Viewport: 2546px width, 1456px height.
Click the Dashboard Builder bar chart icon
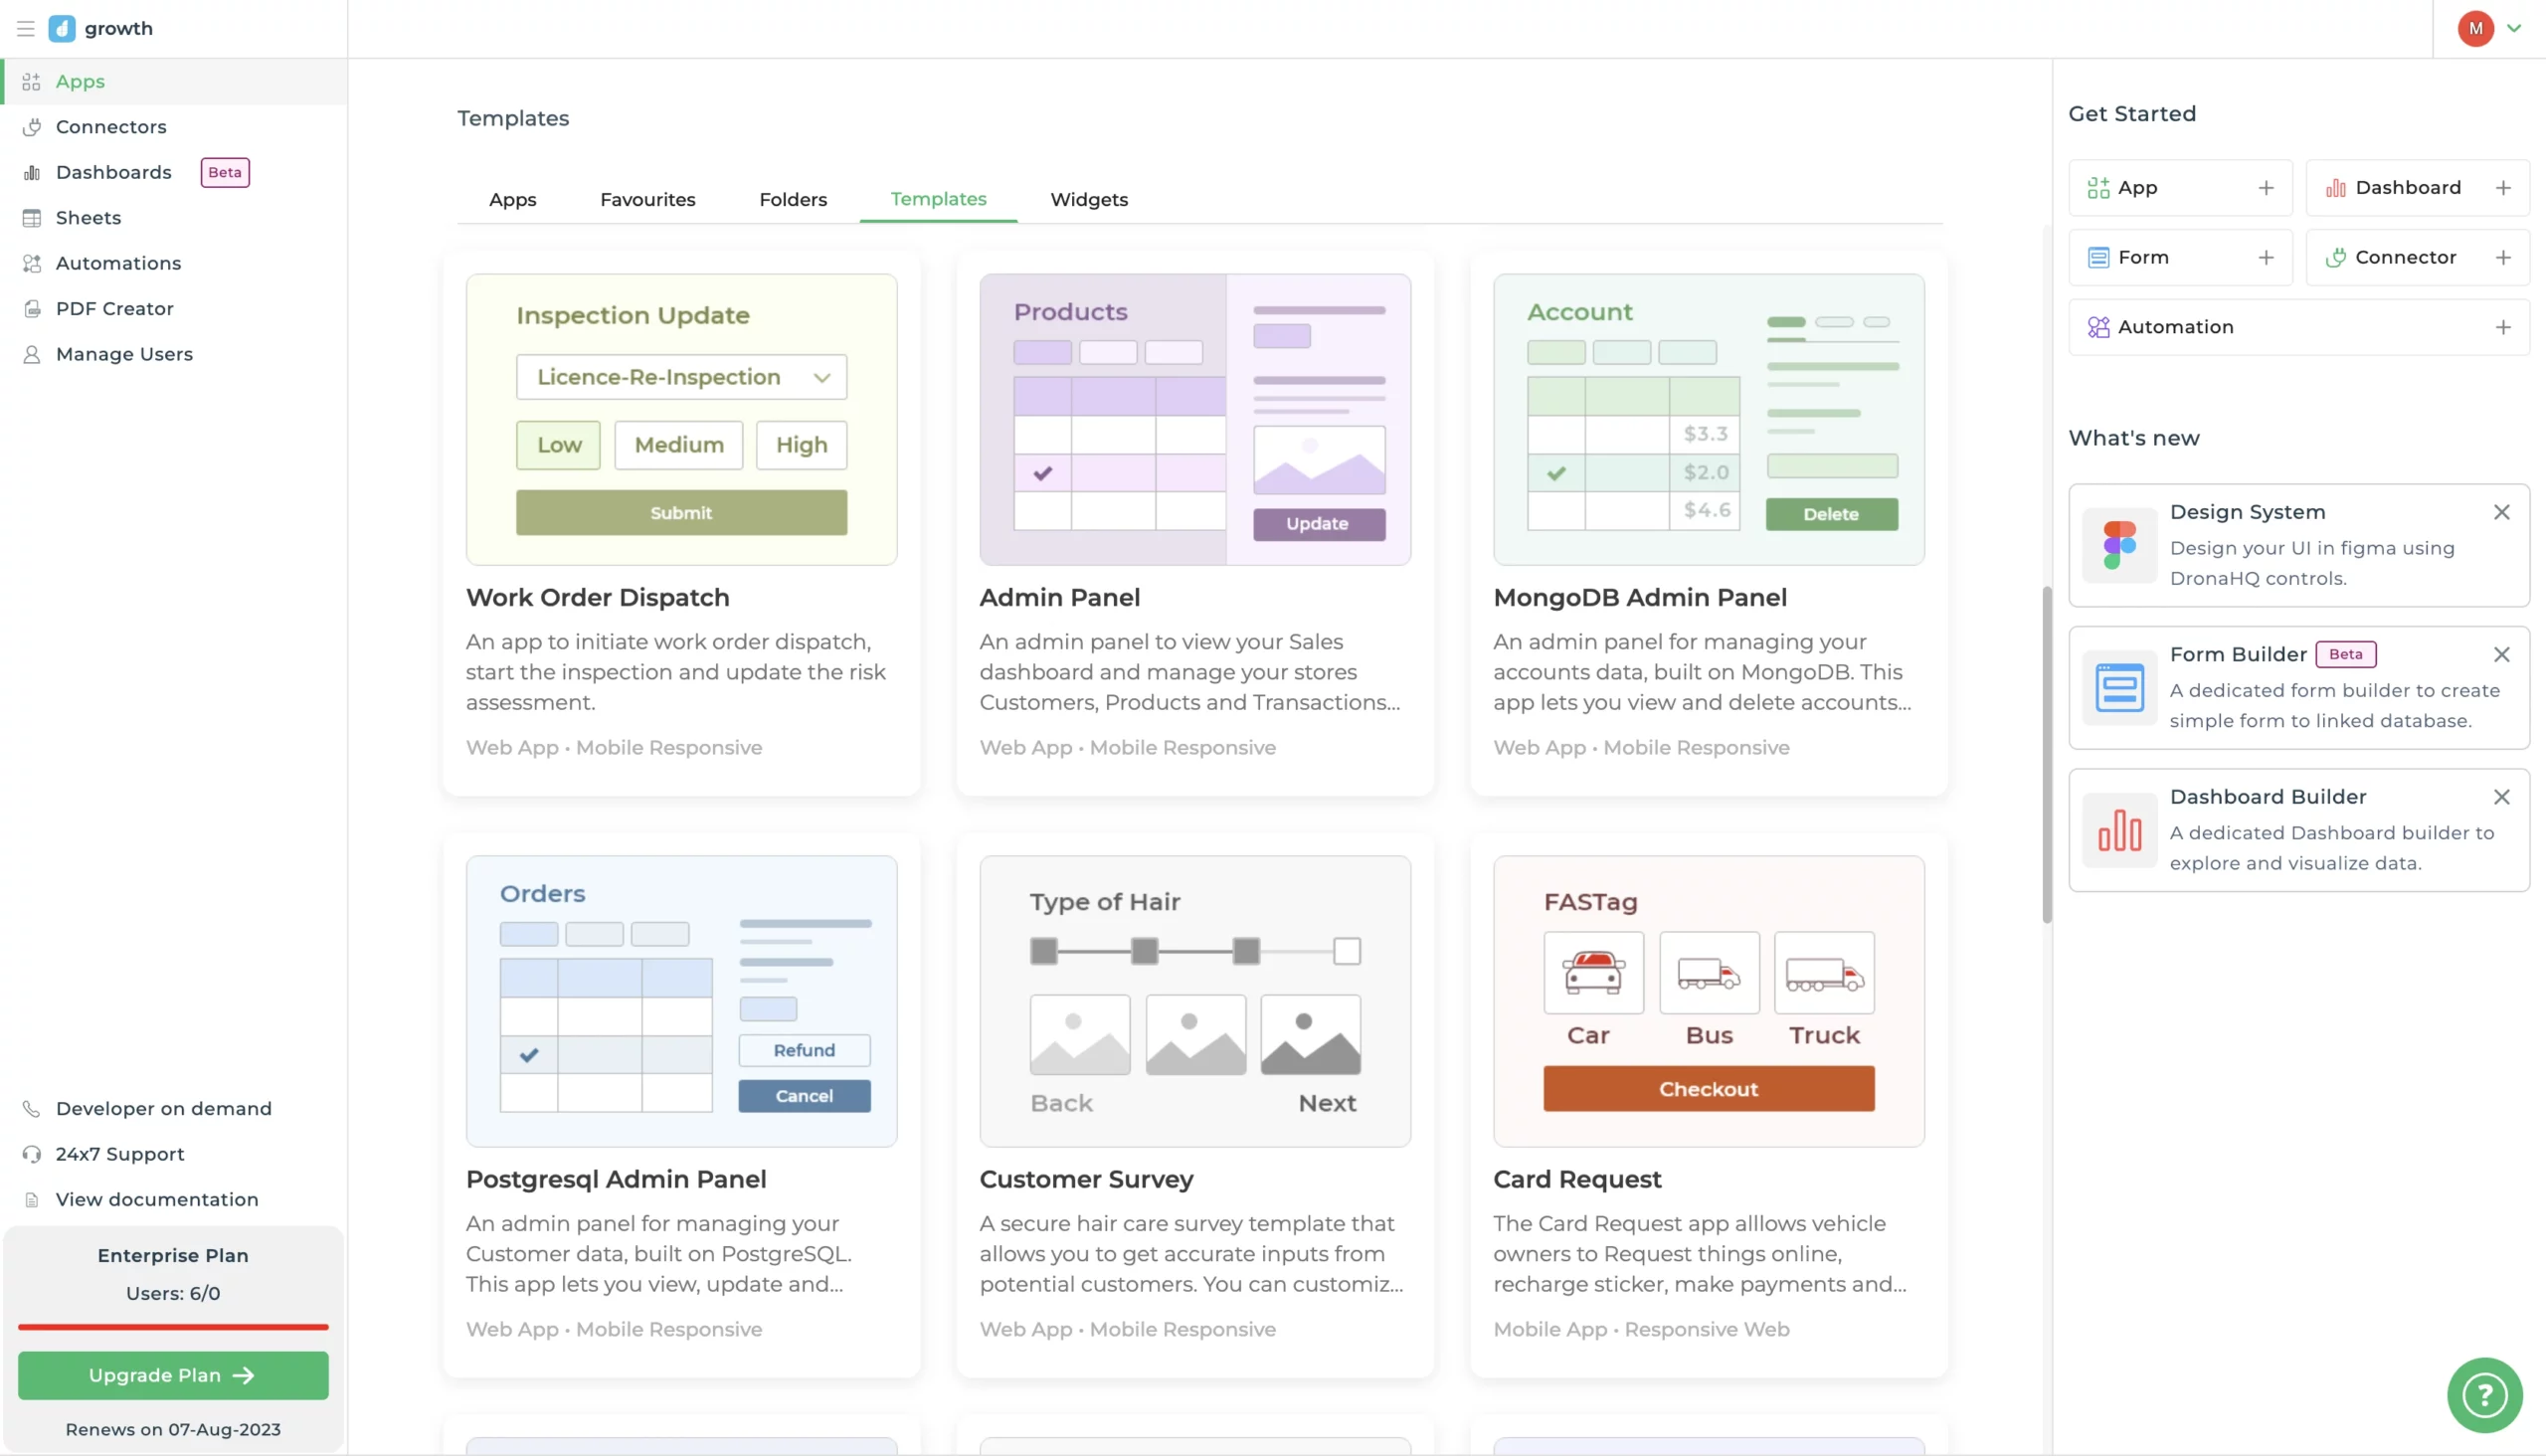[x=2119, y=830]
